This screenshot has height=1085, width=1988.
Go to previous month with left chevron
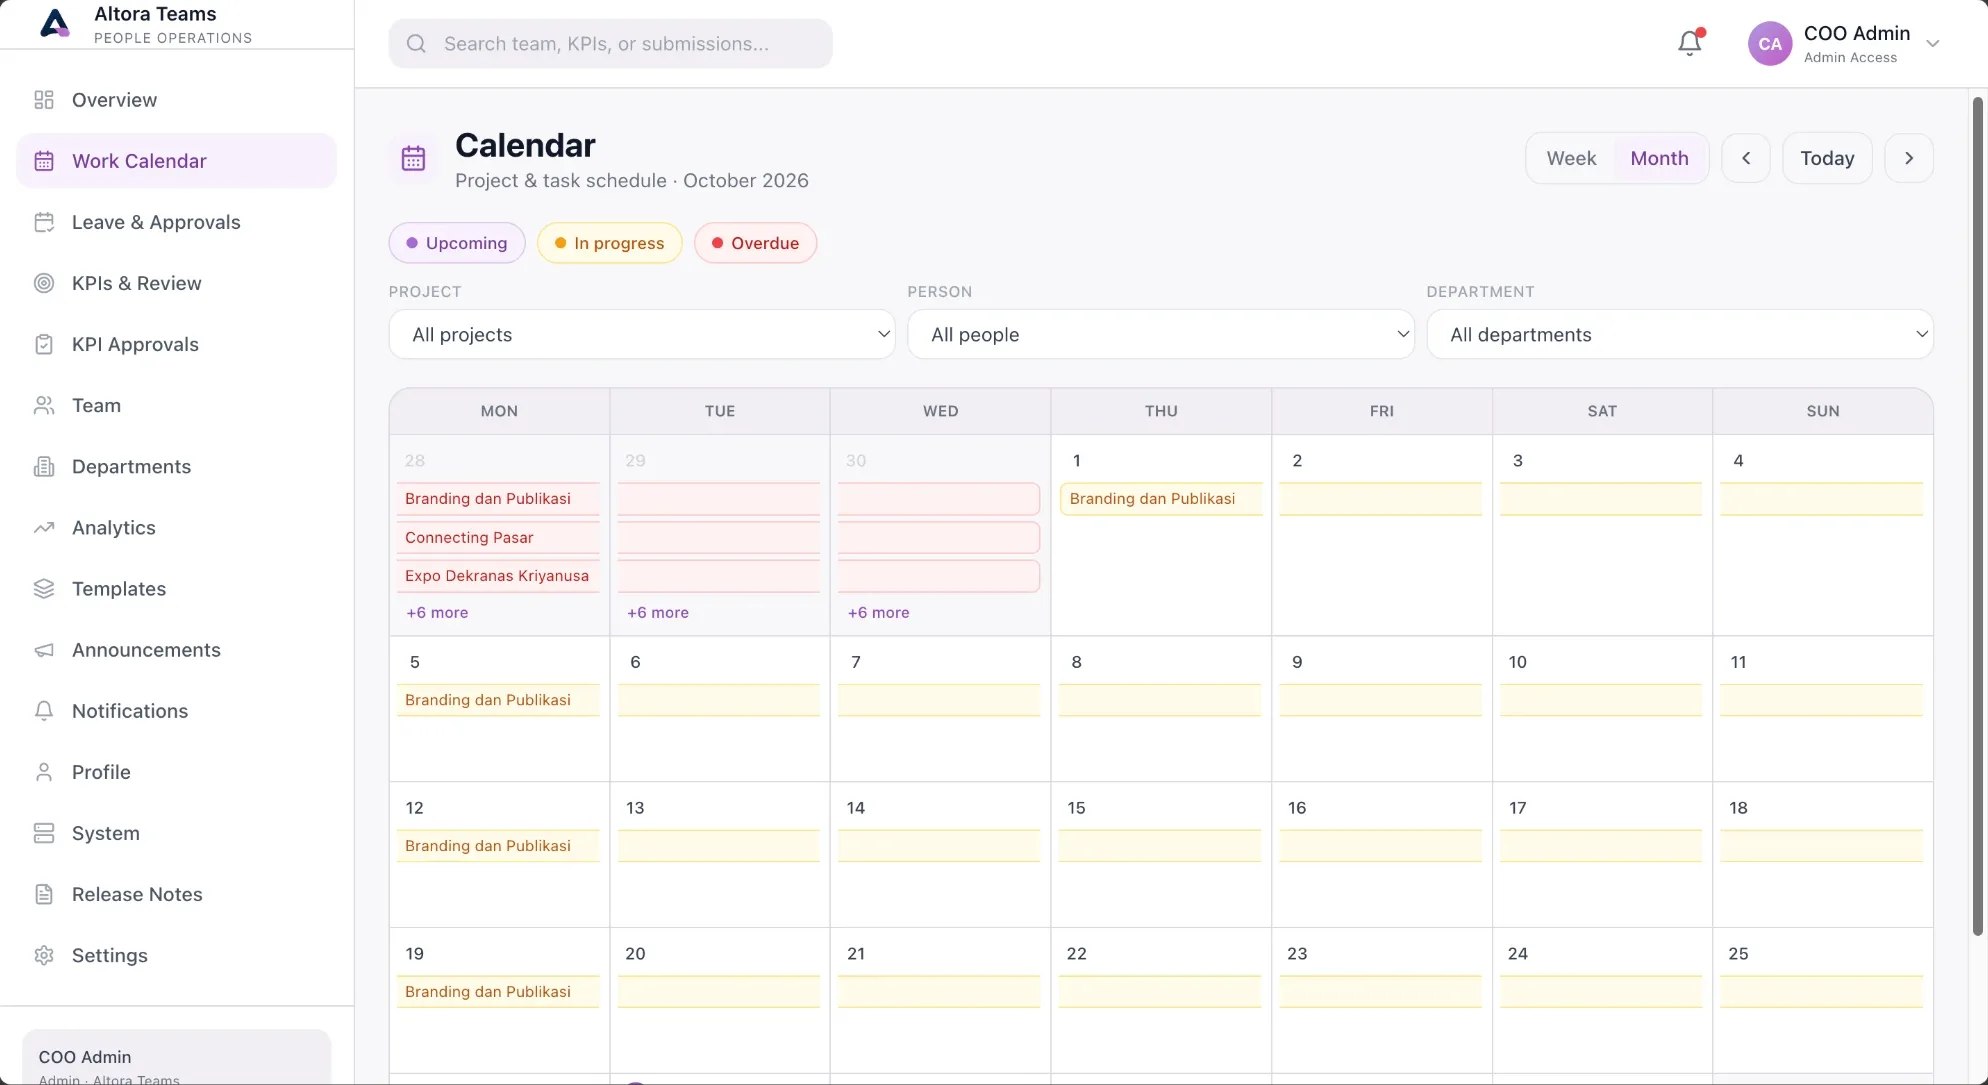(1746, 158)
